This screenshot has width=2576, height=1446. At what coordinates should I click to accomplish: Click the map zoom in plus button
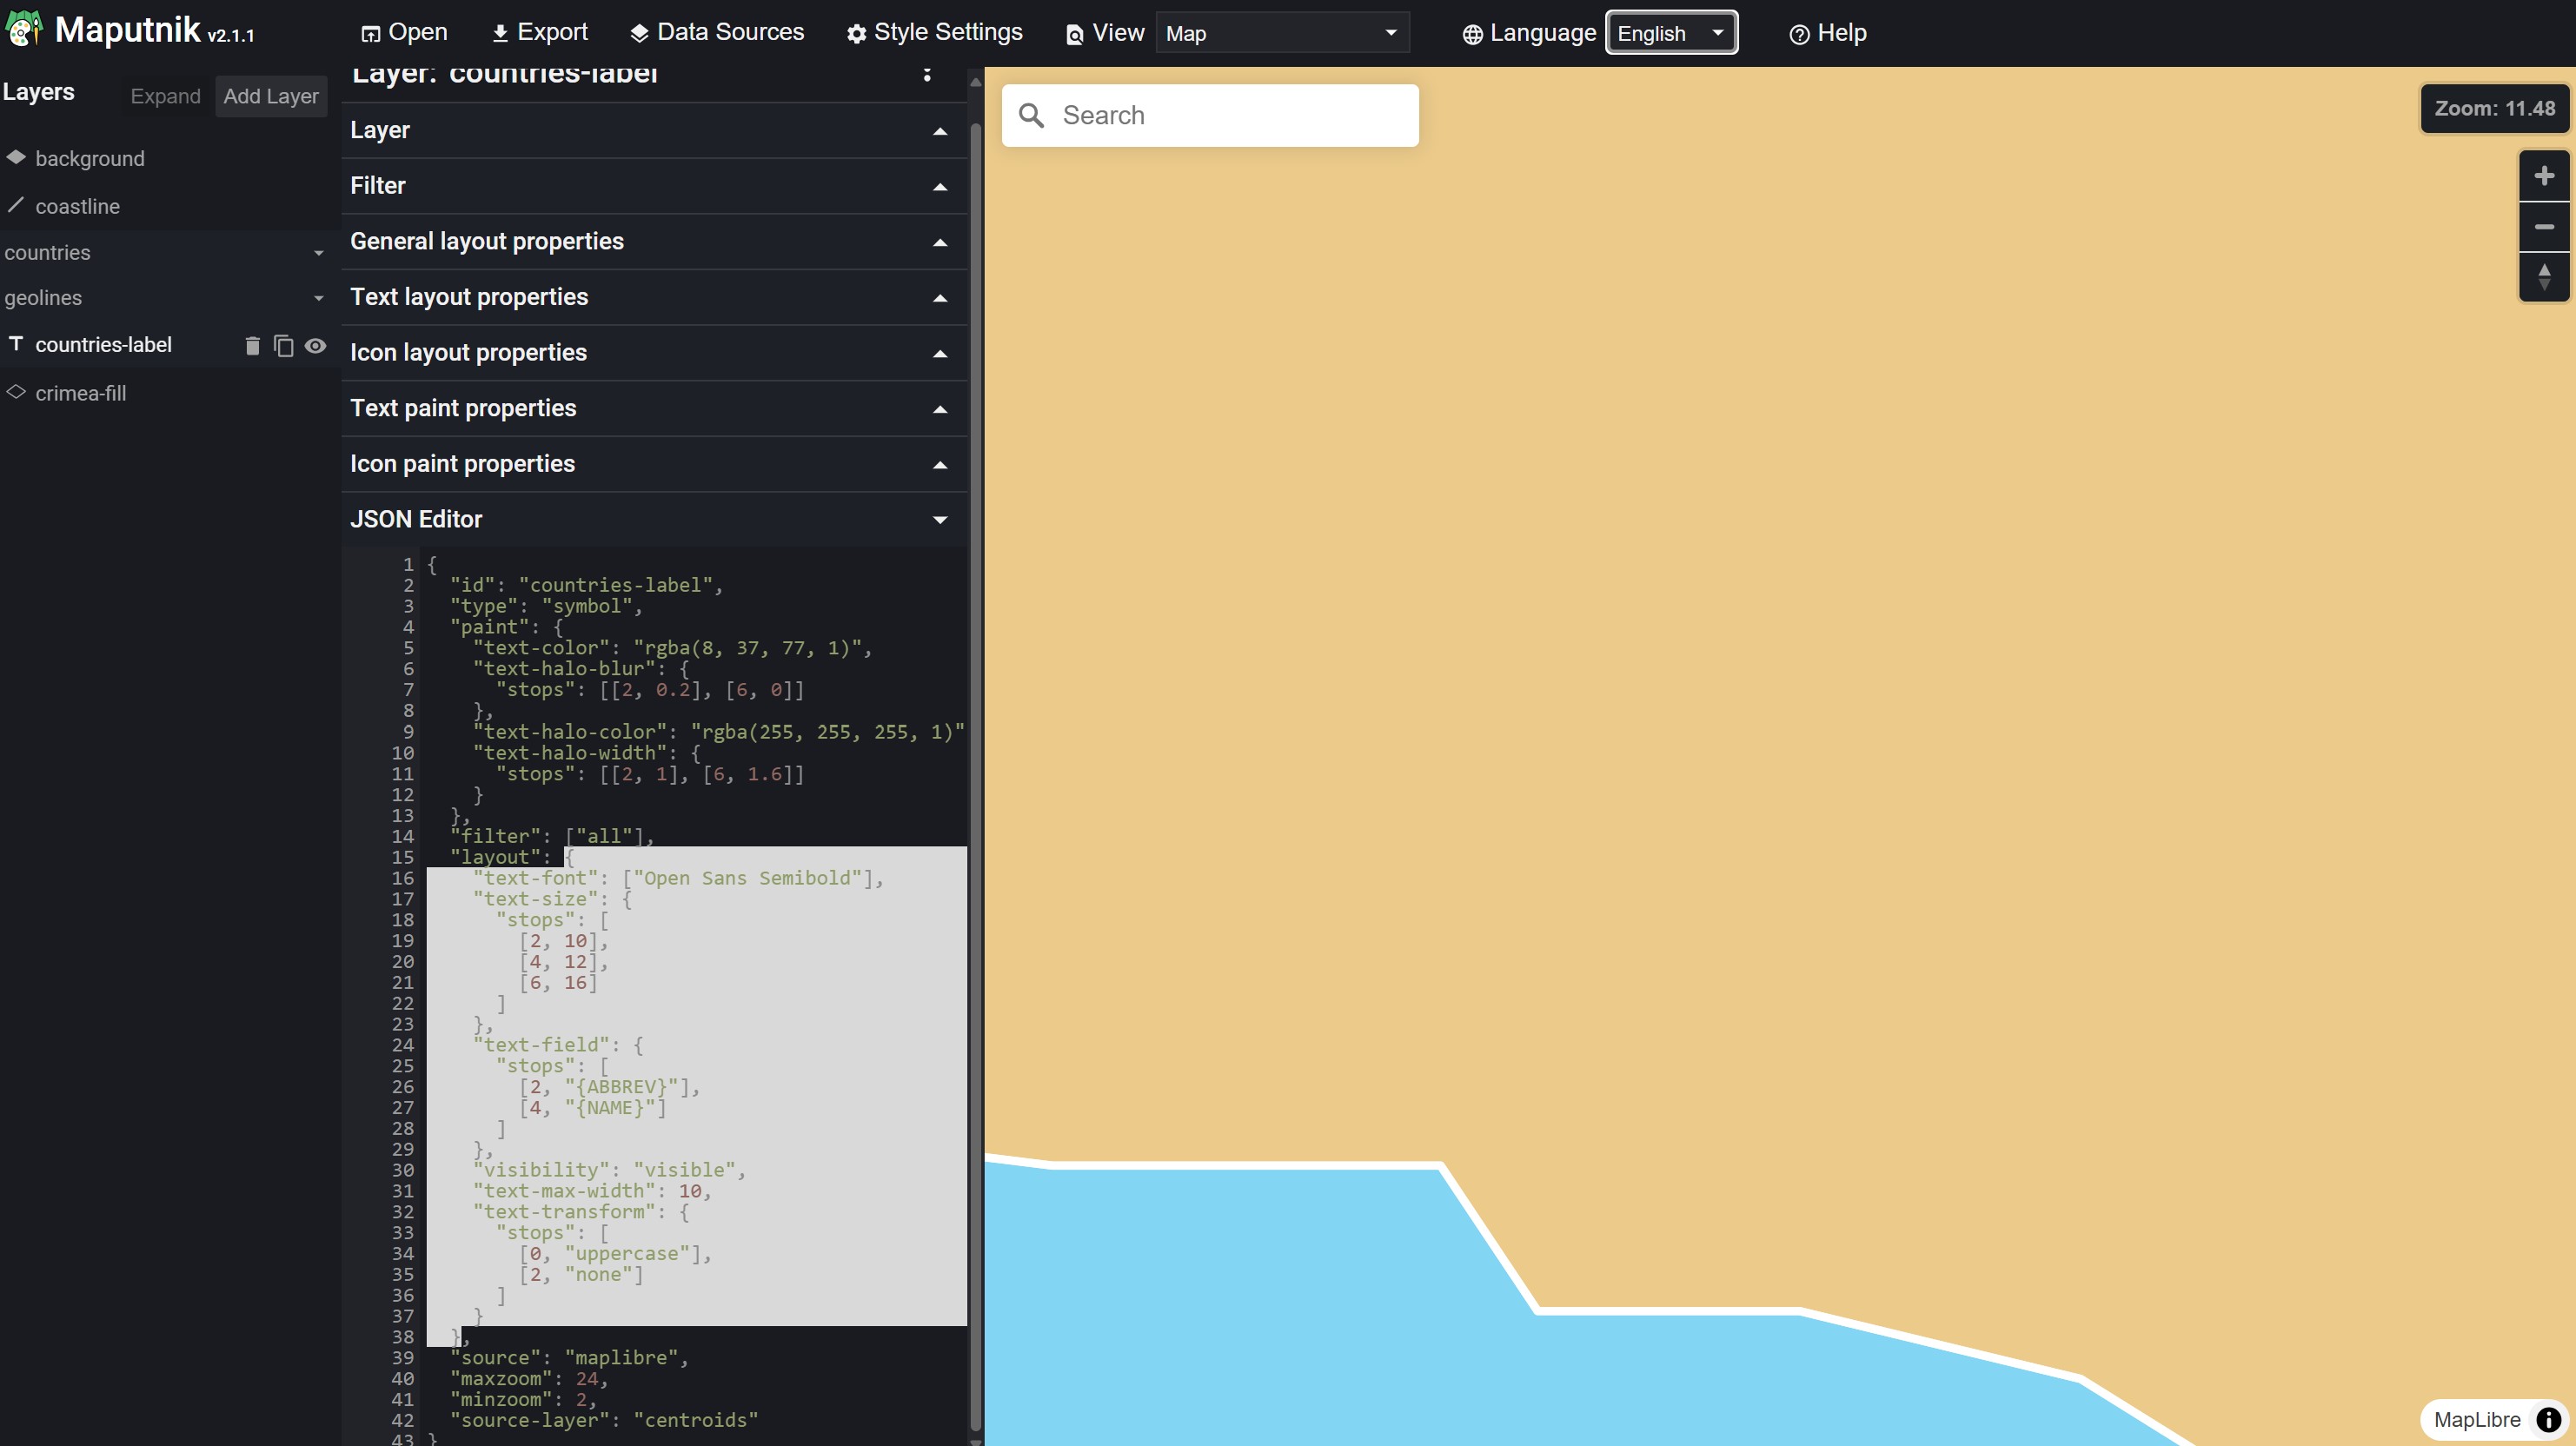point(2543,176)
